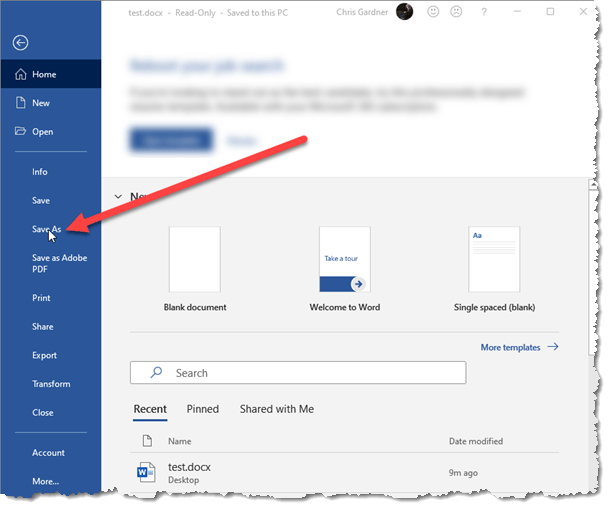Screen dimensions: 609x508
Task: Click the Home house icon in sidebar
Action: pos(21,74)
